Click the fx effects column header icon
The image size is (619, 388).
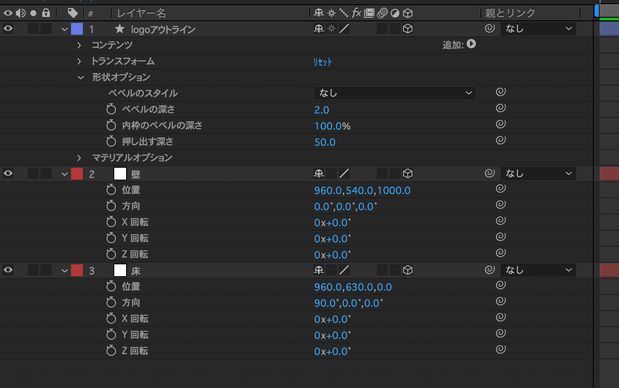[356, 13]
